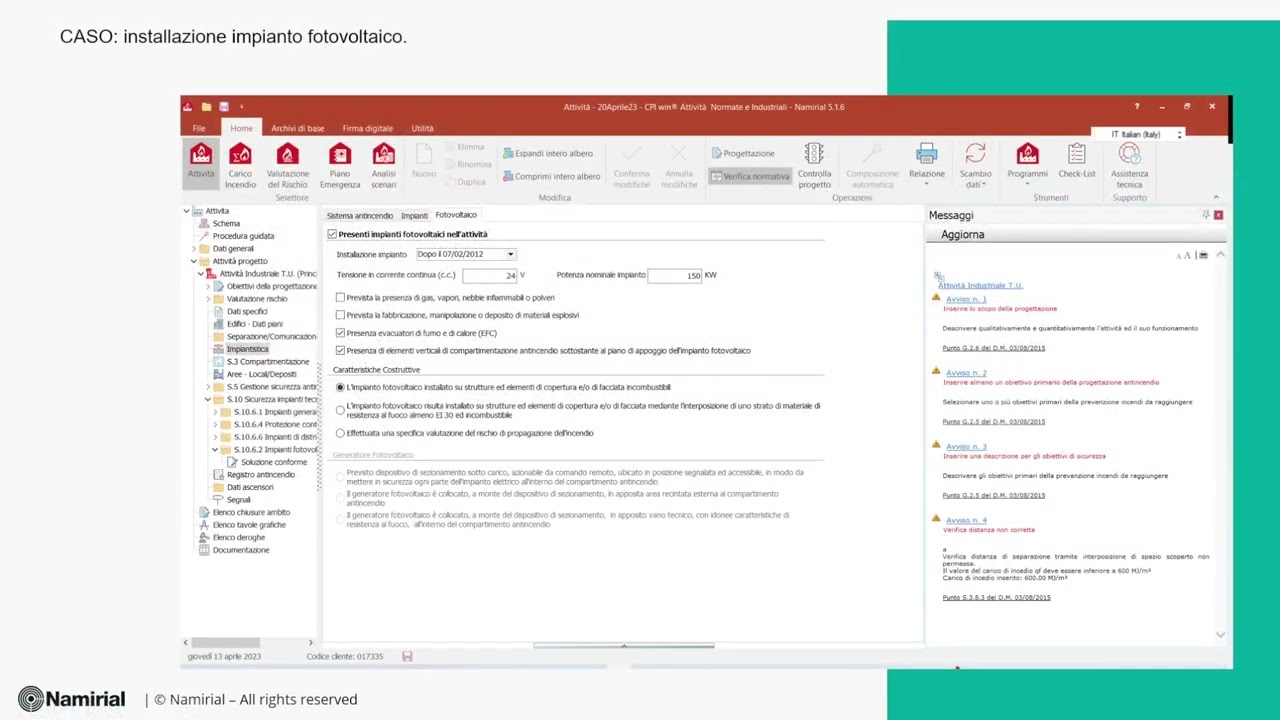
Task: Expand S.10.6.4 Protezione node
Action: point(214,424)
